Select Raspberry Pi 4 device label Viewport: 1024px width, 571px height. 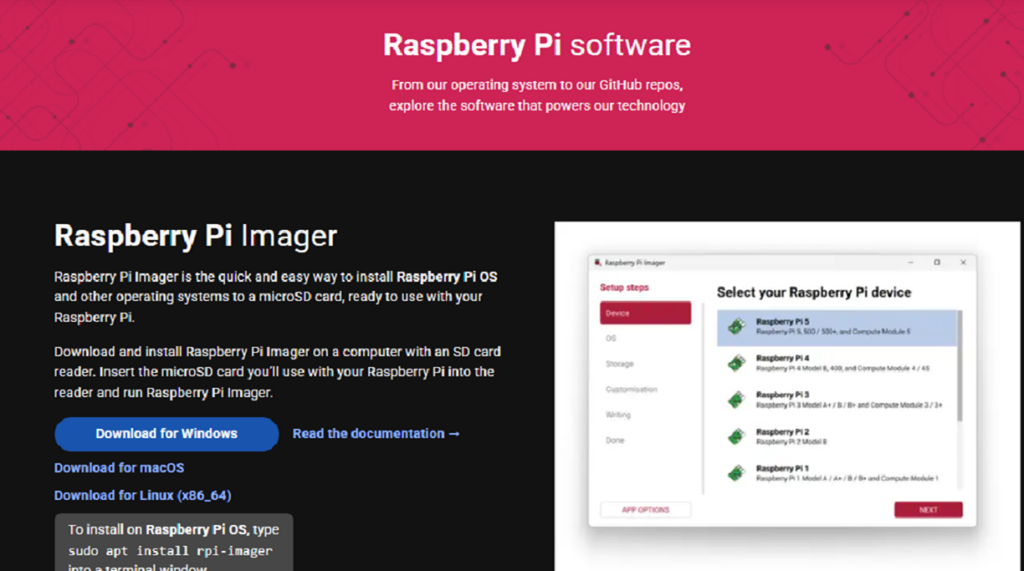point(782,358)
